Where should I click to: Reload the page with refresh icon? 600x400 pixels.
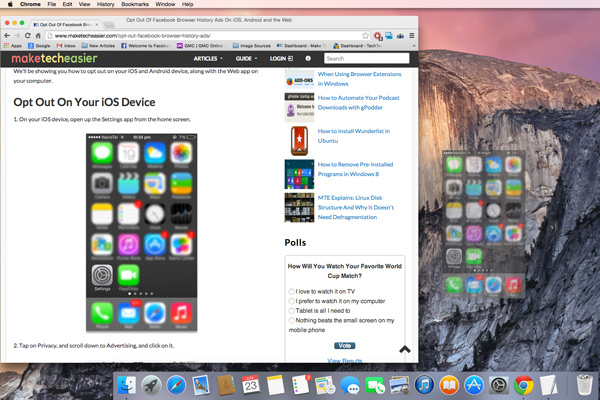[x=28, y=36]
